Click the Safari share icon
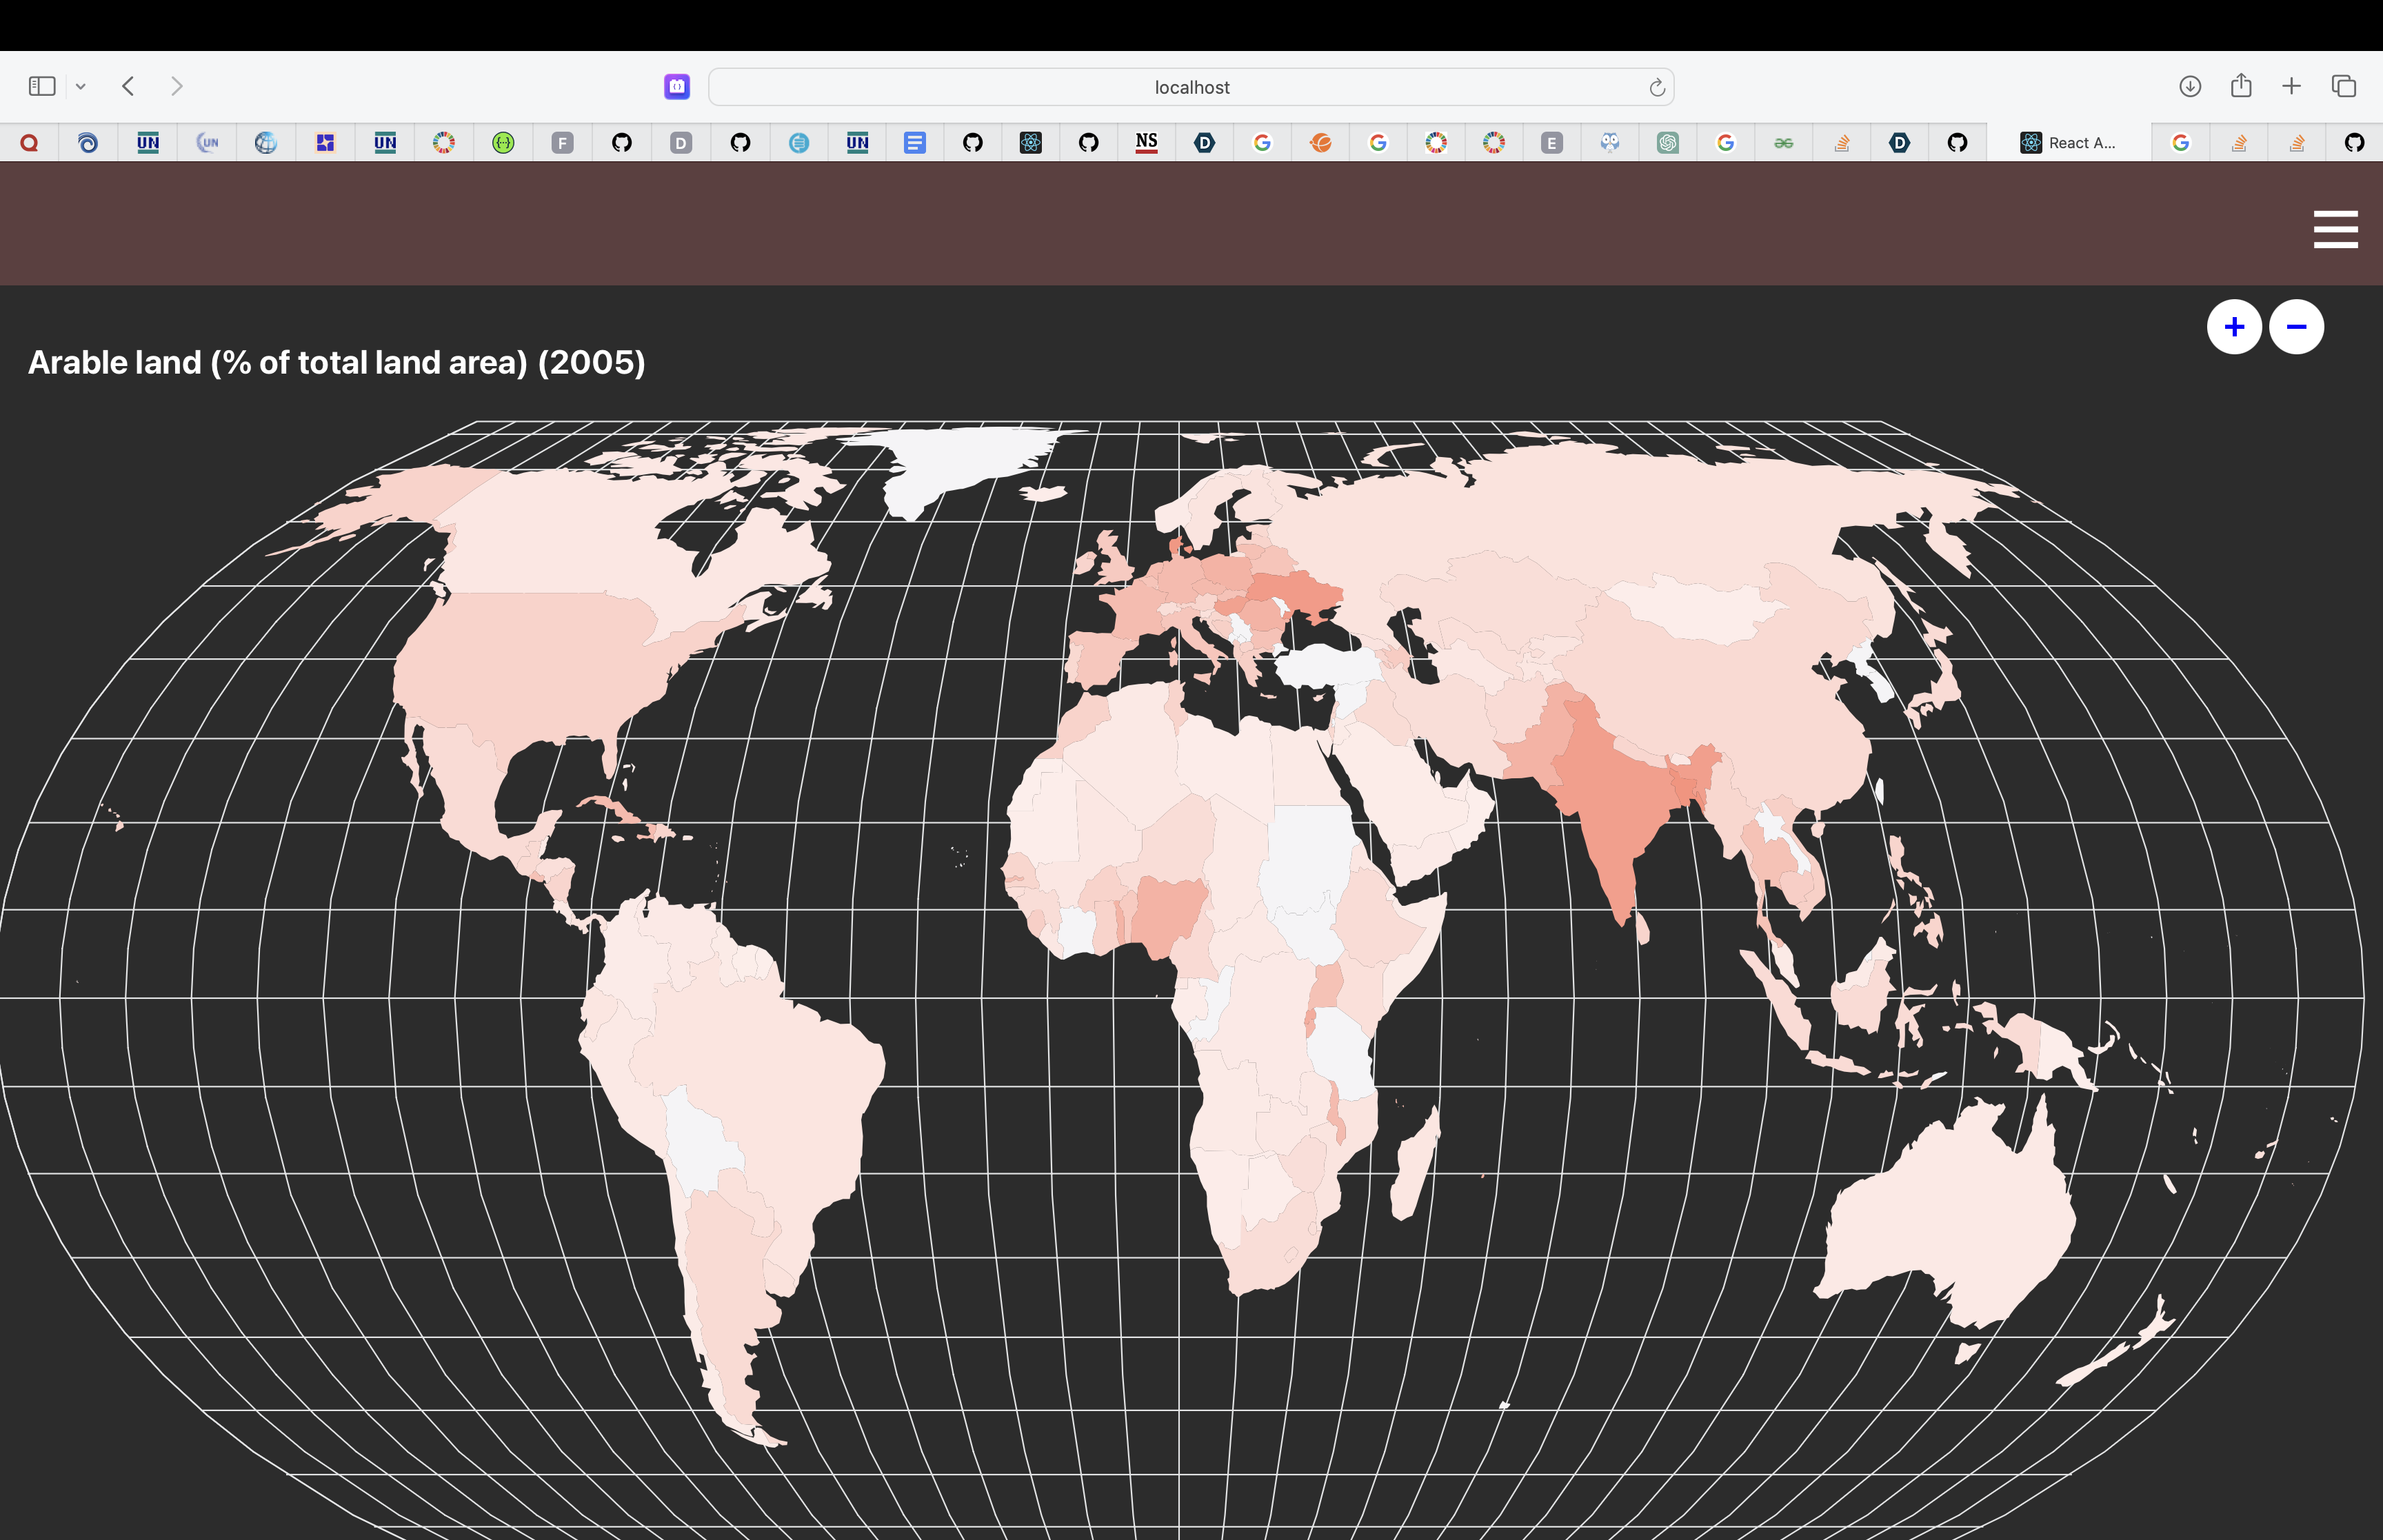The width and height of the screenshot is (2383, 1540). pyautogui.click(x=2241, y=87)
